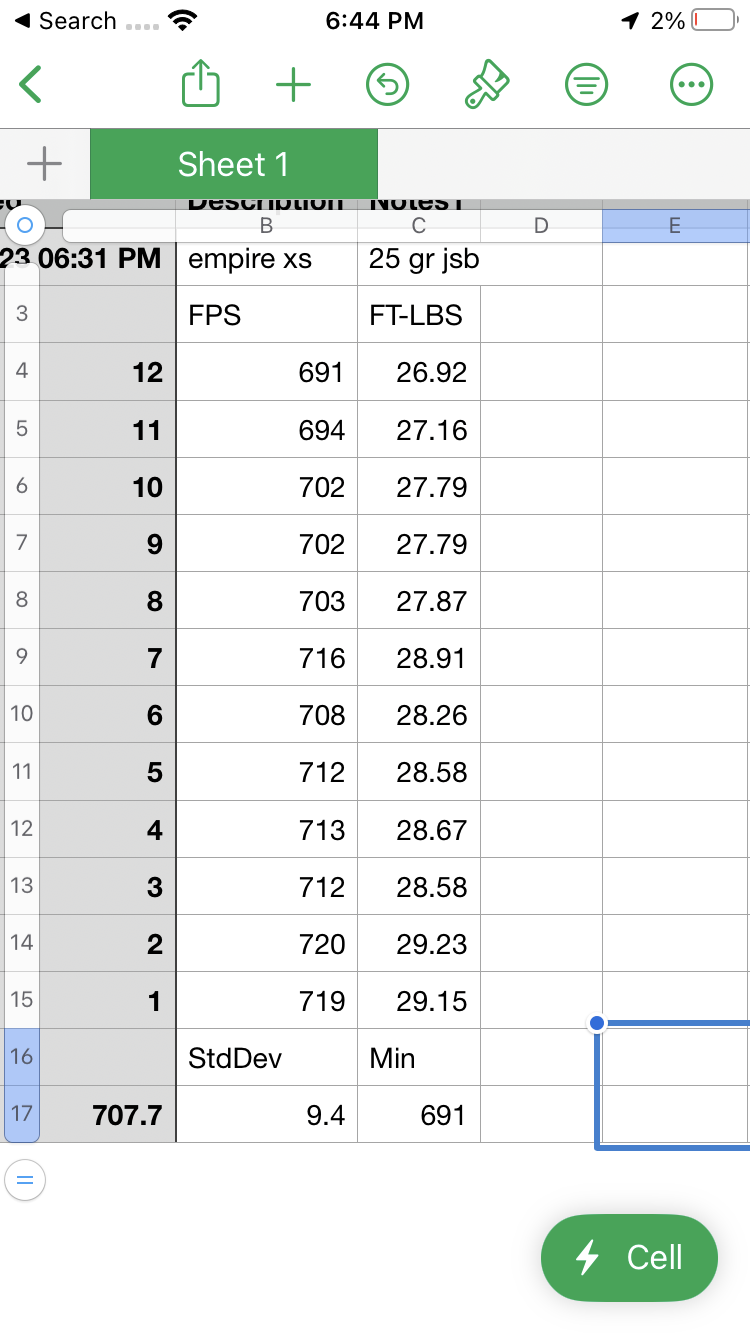Viewport: 750px width, 1334px height.
Task: Tap the add-row equals handle below table
Action: click(25, 1180)
